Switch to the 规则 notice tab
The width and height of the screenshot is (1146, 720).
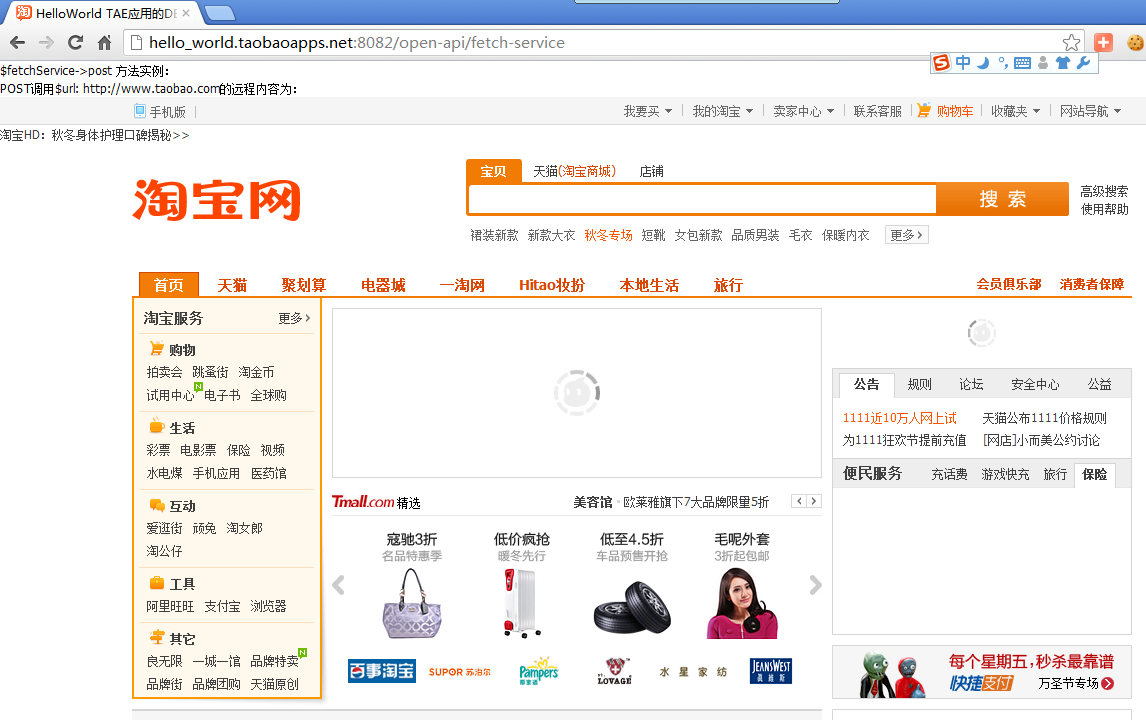(x=919, y=384)
